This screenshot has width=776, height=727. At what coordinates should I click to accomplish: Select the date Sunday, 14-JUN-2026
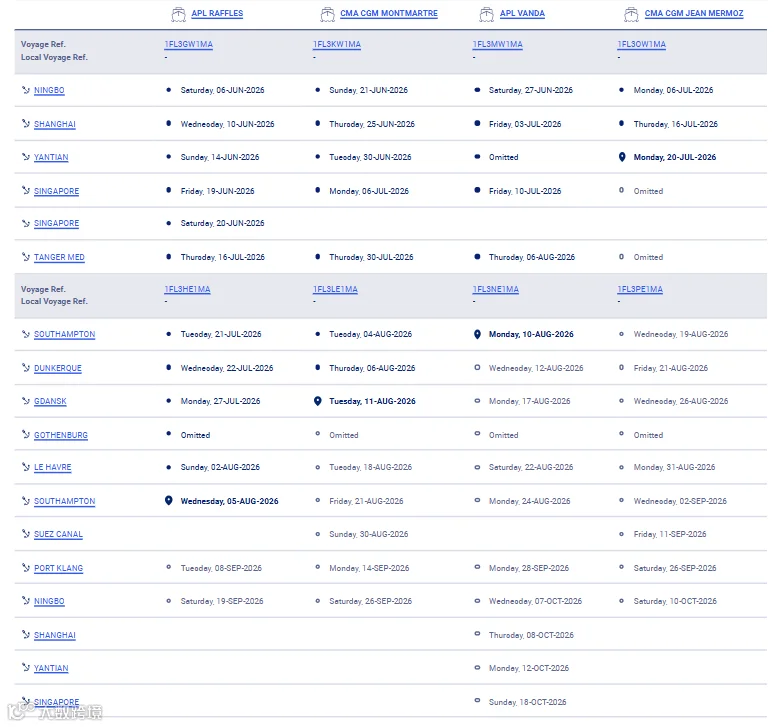220,157
